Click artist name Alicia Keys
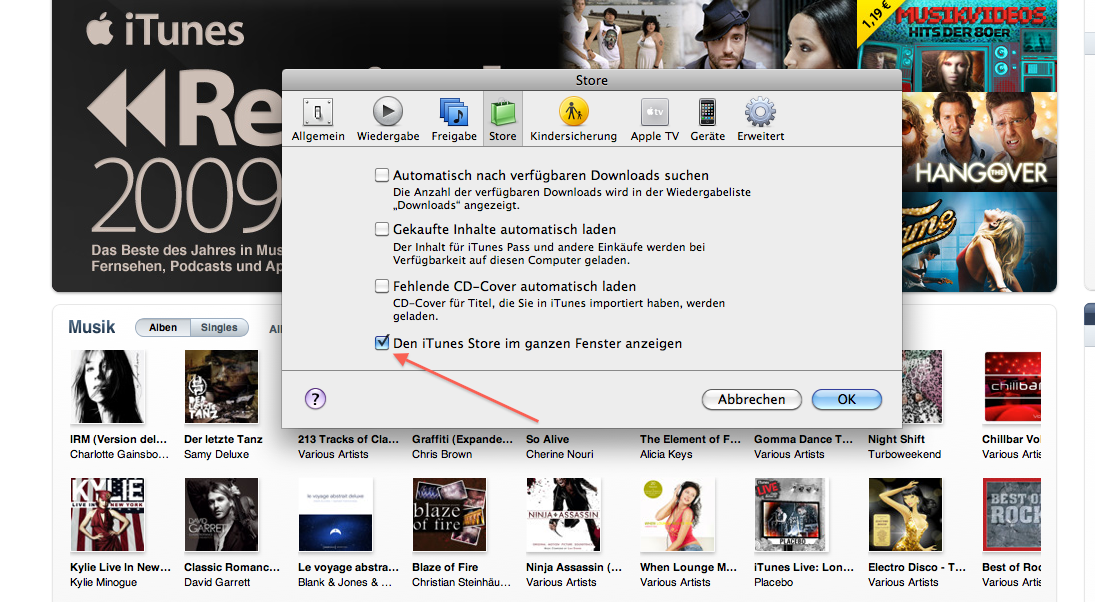This screenshot has height=602, width=1095. click(x=666, y=455)
